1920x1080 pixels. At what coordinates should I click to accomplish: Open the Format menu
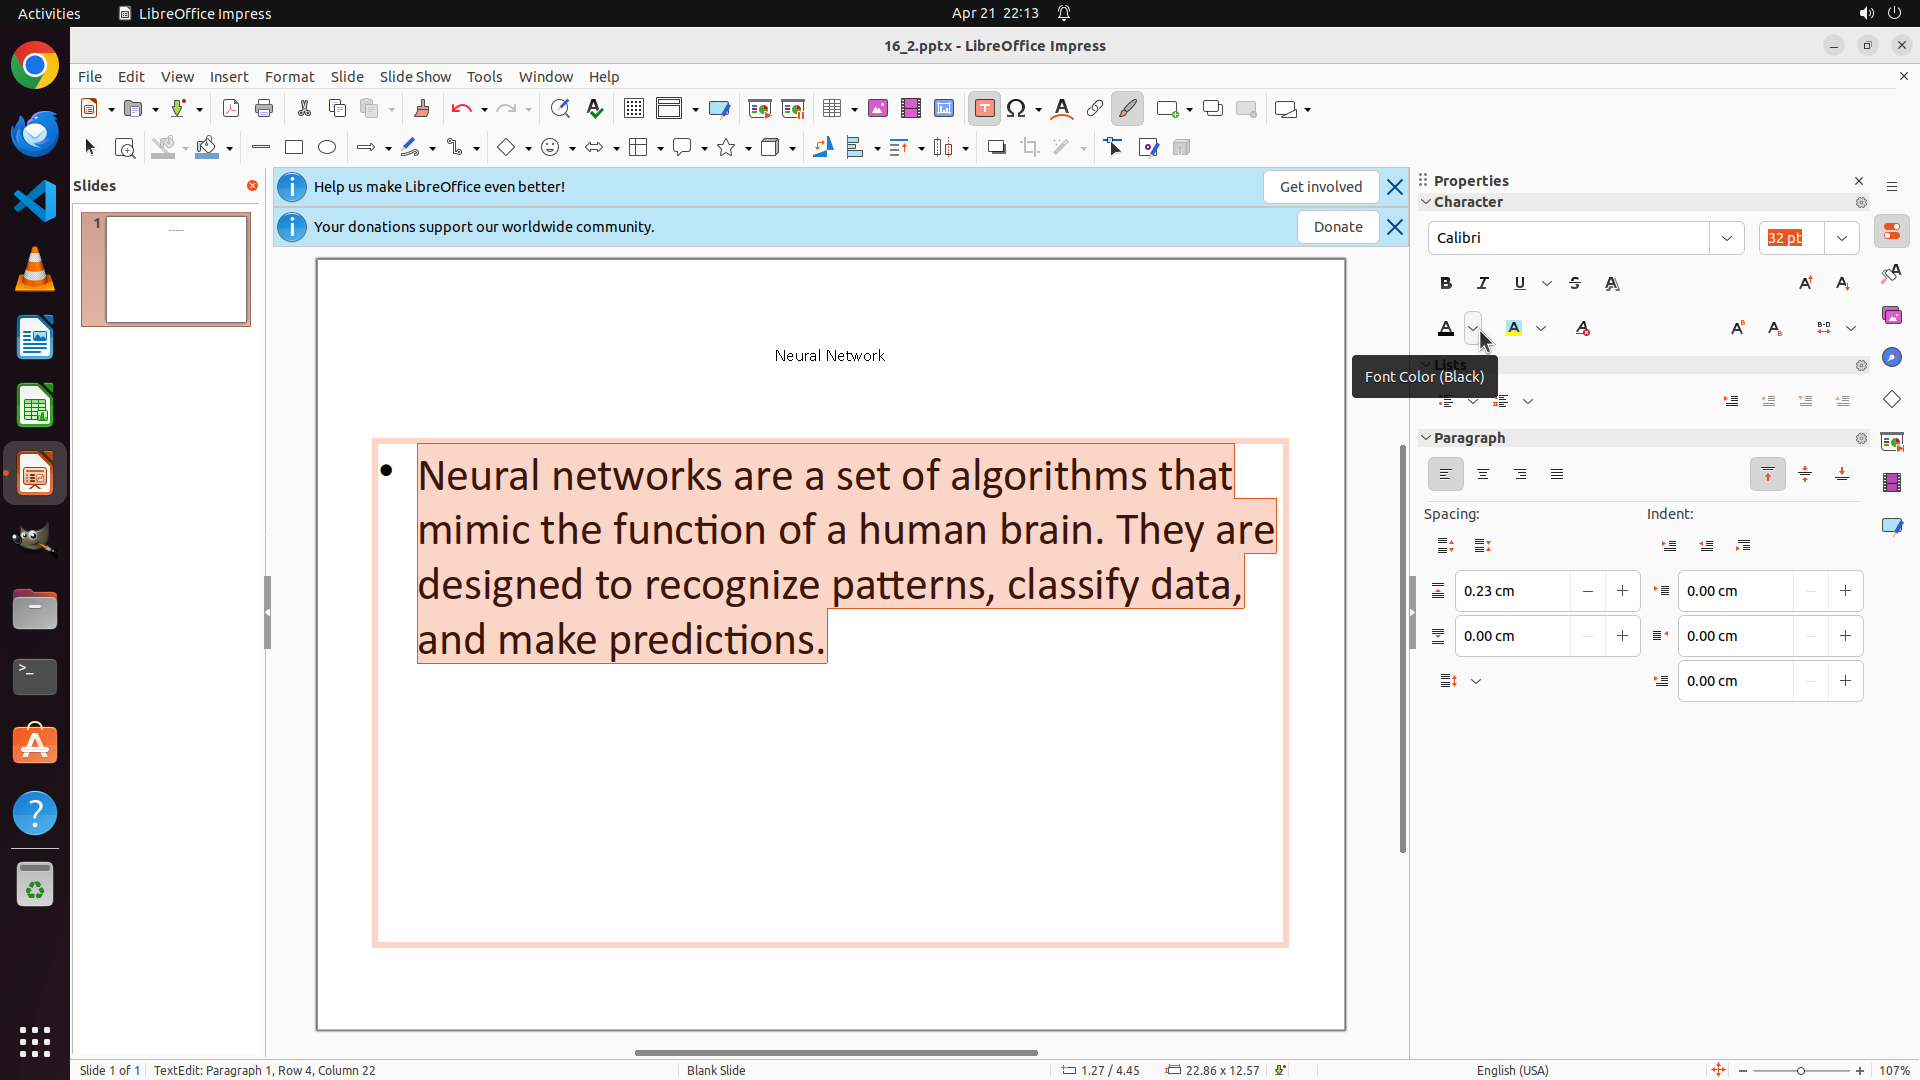289,77
